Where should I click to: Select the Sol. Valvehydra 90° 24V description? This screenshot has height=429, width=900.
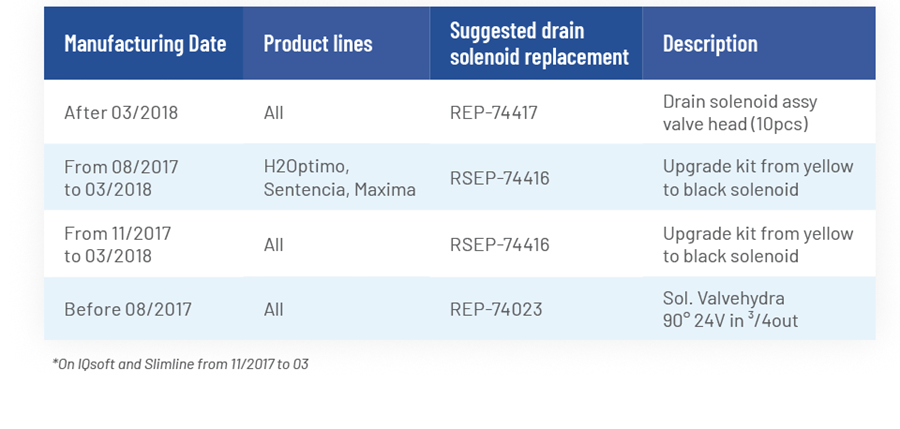click(x=730, y=310)
